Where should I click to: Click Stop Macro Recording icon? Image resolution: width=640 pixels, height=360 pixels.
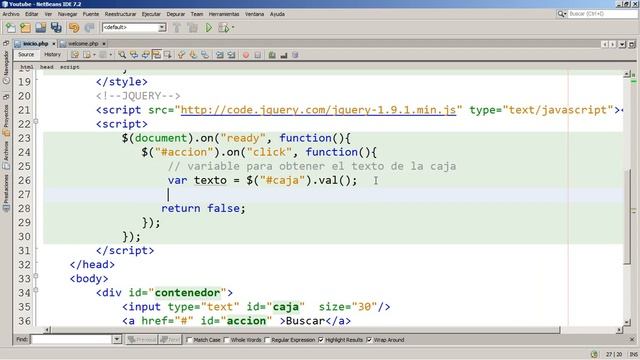tap(258, 55)
